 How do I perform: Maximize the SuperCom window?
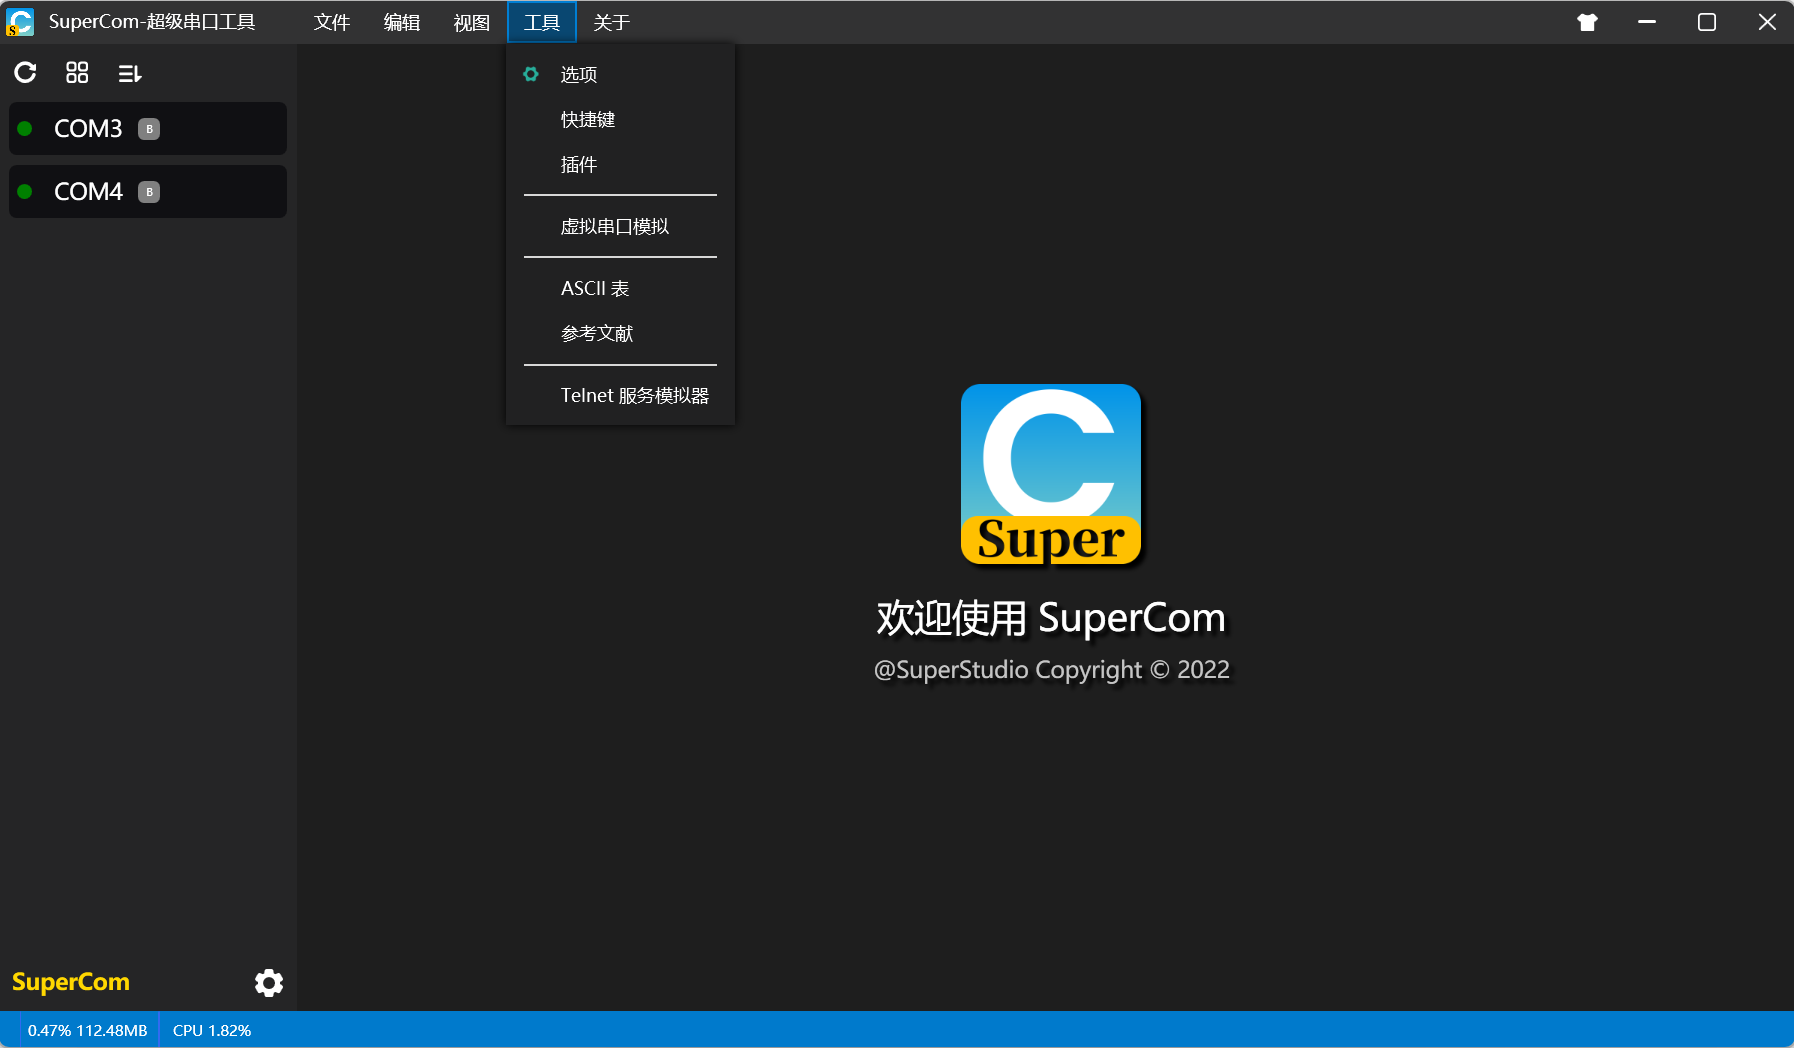pyautogui.click(x=1707, y=22)
